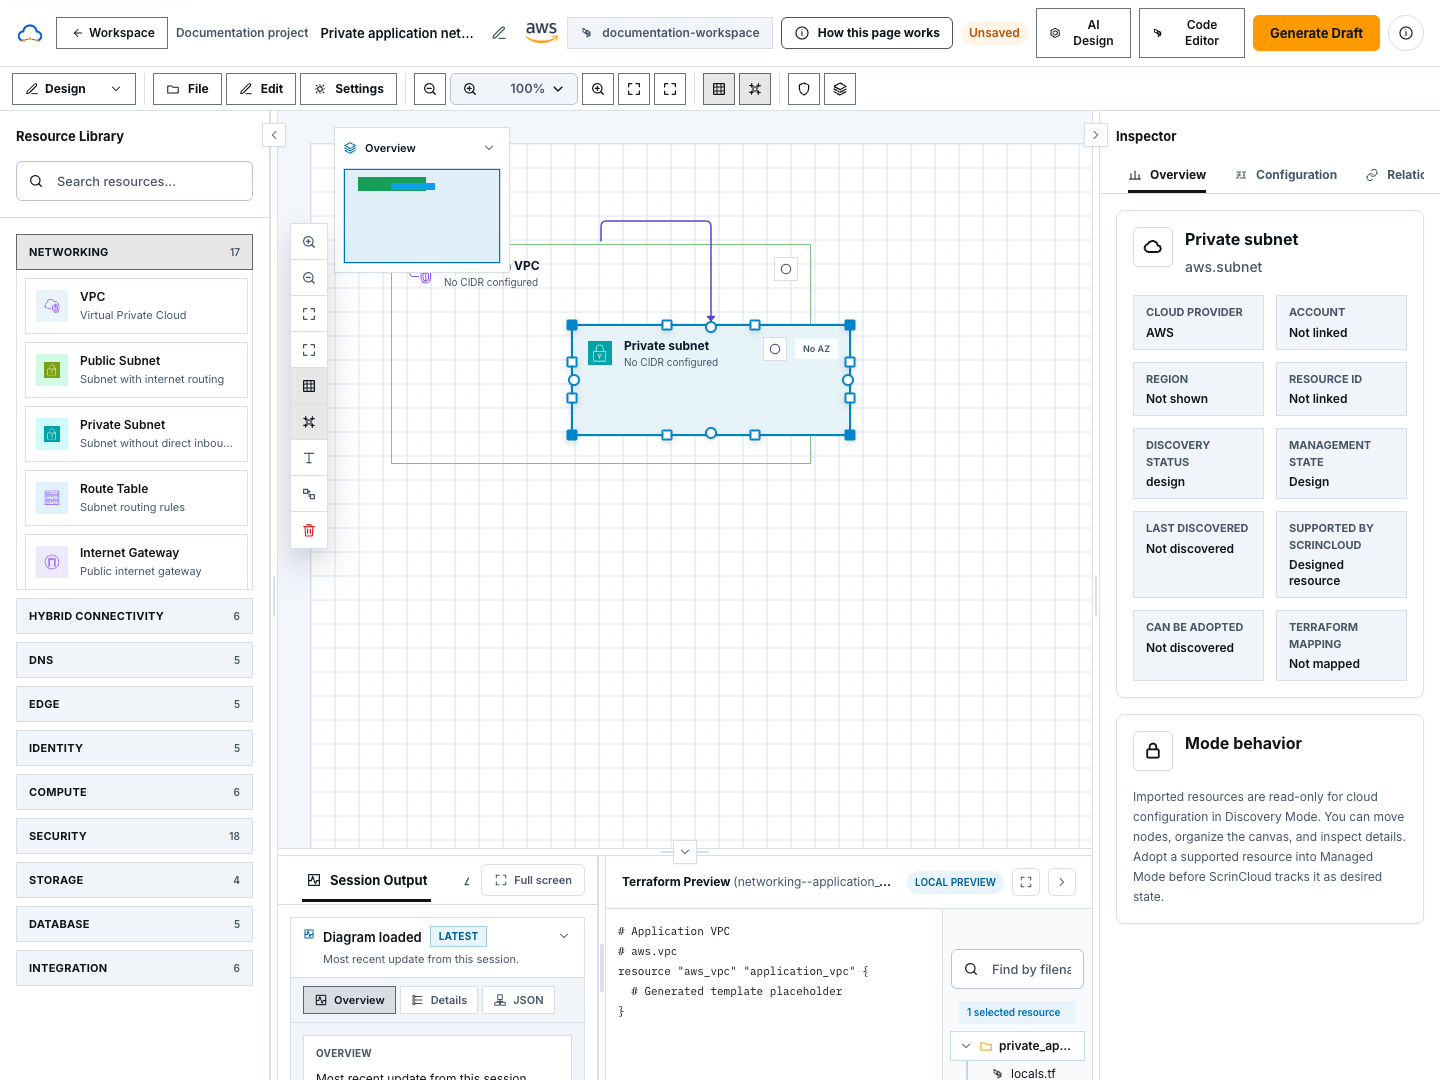Collapse the Diagram loaded entry chevron

564,936
